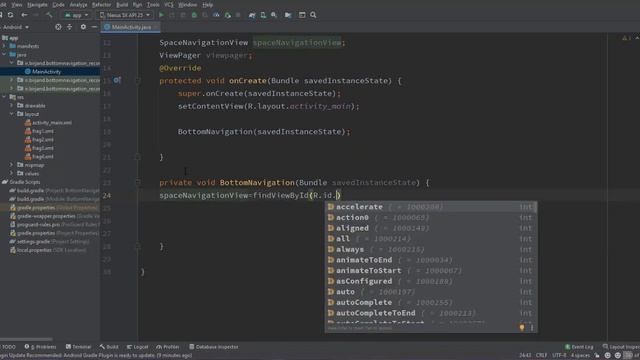Click the Device File Explorer layout icon
The width and height of the screenshot is (640, 360).
pyautogui.click(x=302, y=15)
